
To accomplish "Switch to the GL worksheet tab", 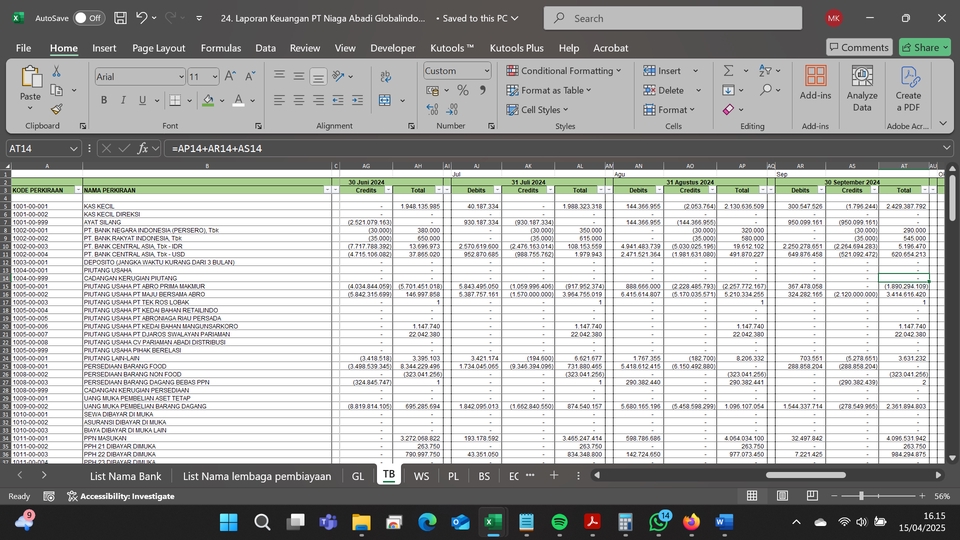I will tap(358, 476).
